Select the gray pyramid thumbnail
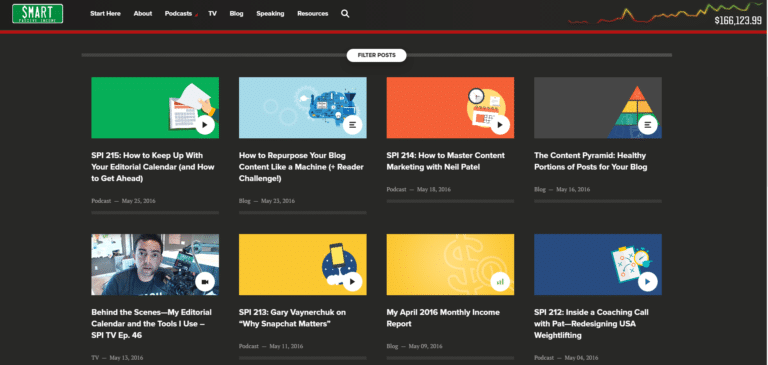This screenshot has width=768, height=365. pos(598,108)
